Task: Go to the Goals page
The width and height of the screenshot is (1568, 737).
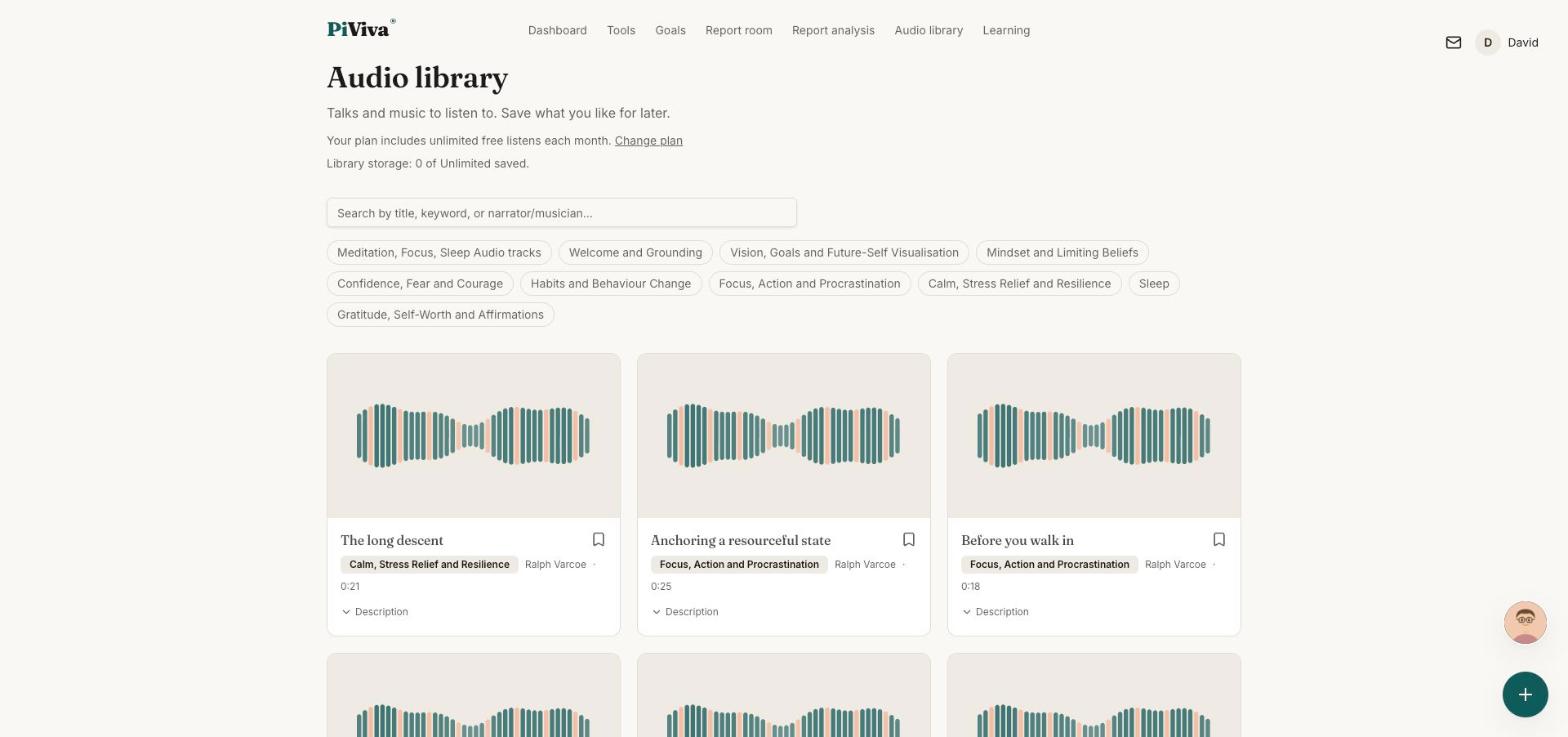Action: [x=670, y=30]
